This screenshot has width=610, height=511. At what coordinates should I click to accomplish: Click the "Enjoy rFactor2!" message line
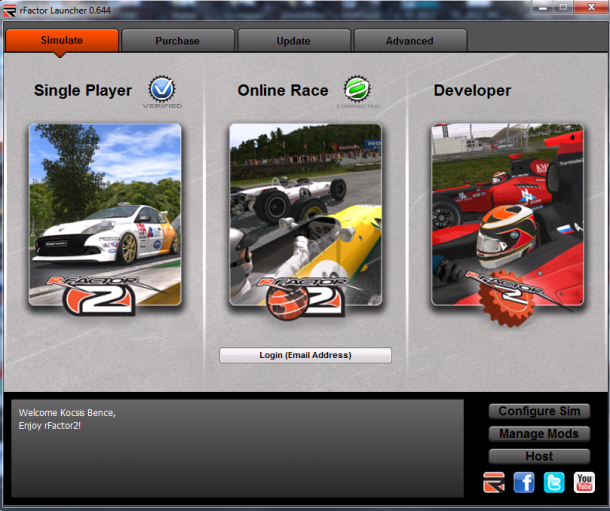pos(50,425)
